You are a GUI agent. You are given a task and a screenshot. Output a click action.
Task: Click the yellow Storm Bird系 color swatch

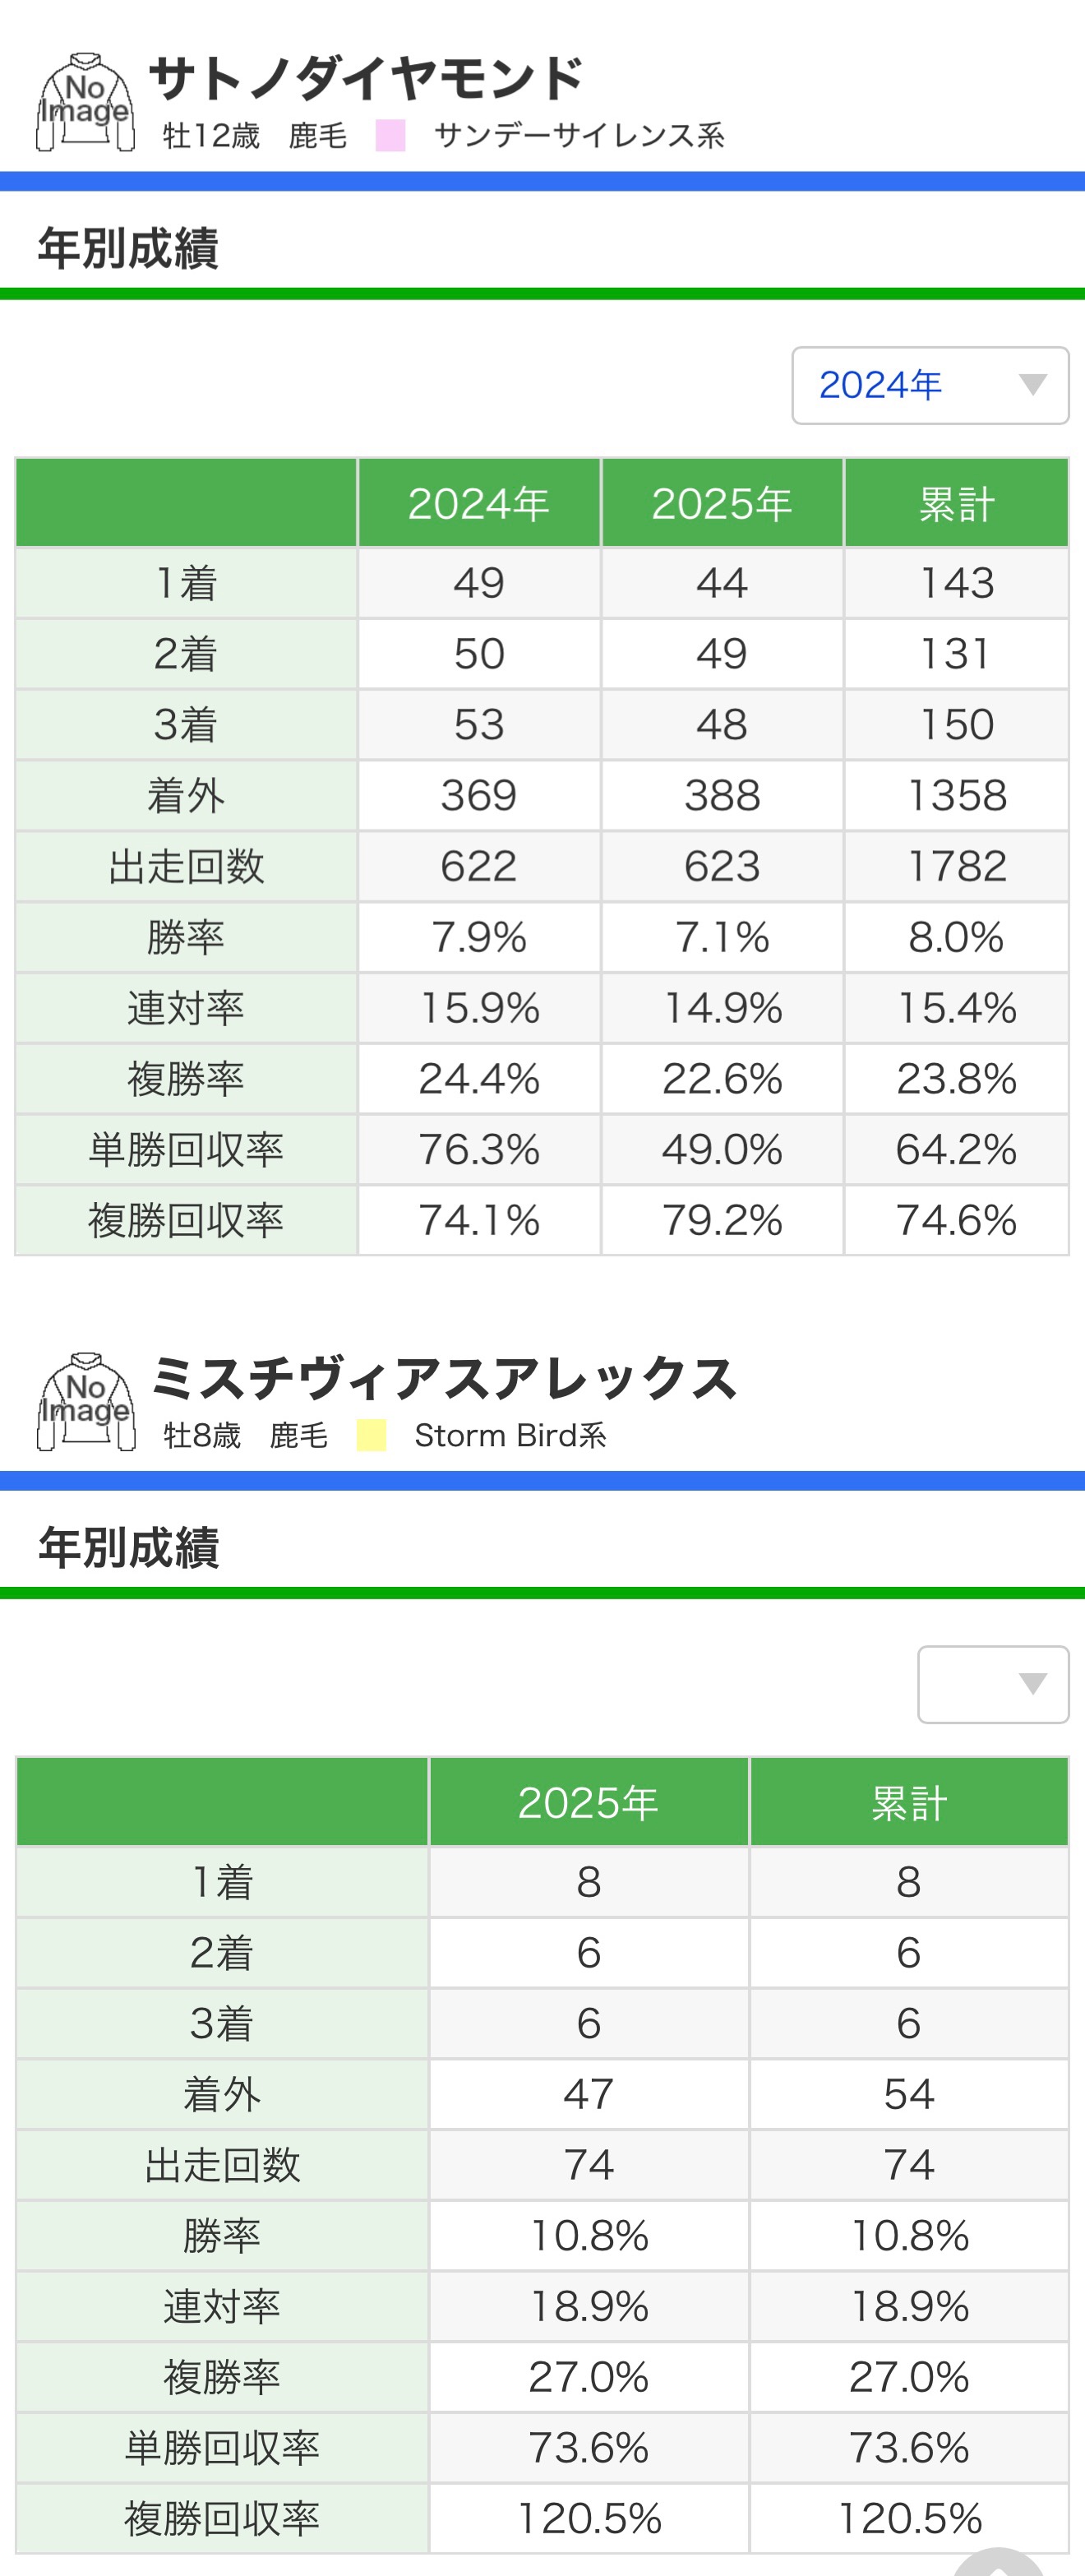click(371, 1435)
